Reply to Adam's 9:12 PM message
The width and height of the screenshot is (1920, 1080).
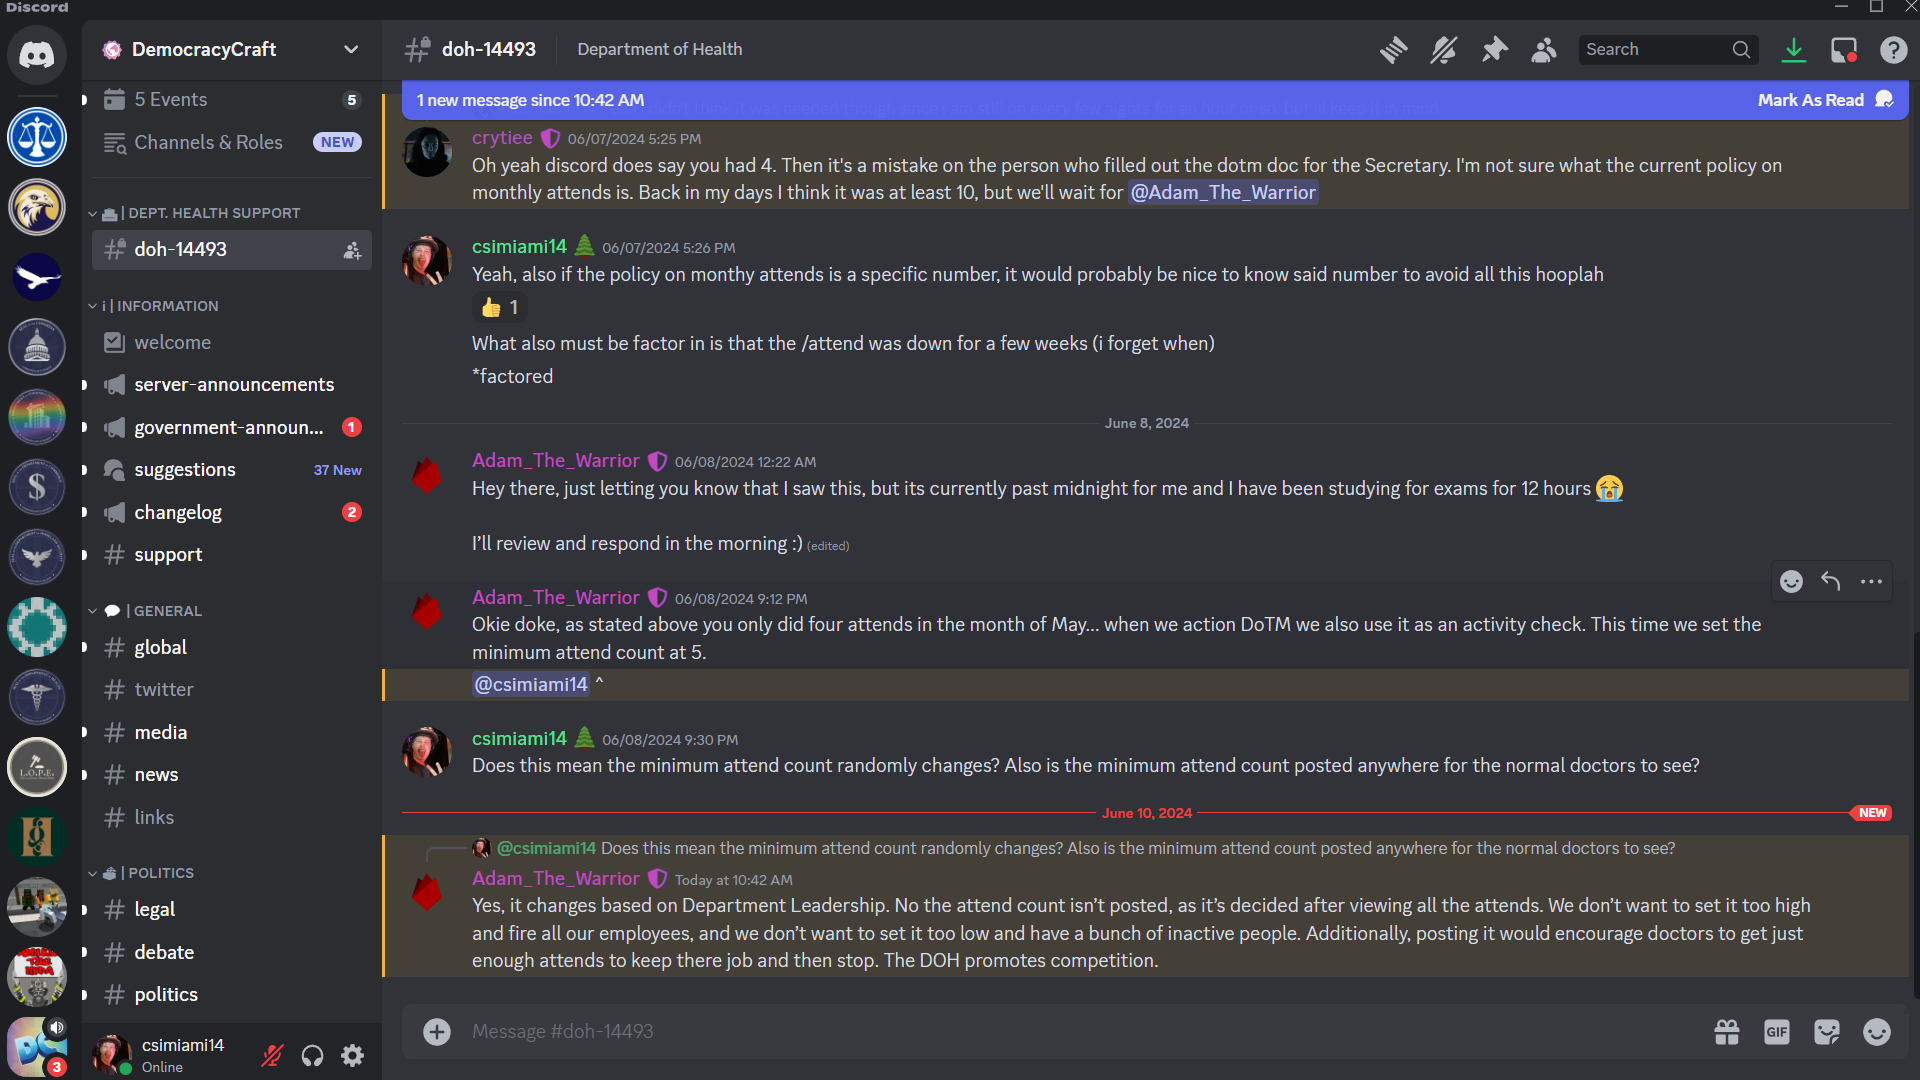(x=1831, y=581)
